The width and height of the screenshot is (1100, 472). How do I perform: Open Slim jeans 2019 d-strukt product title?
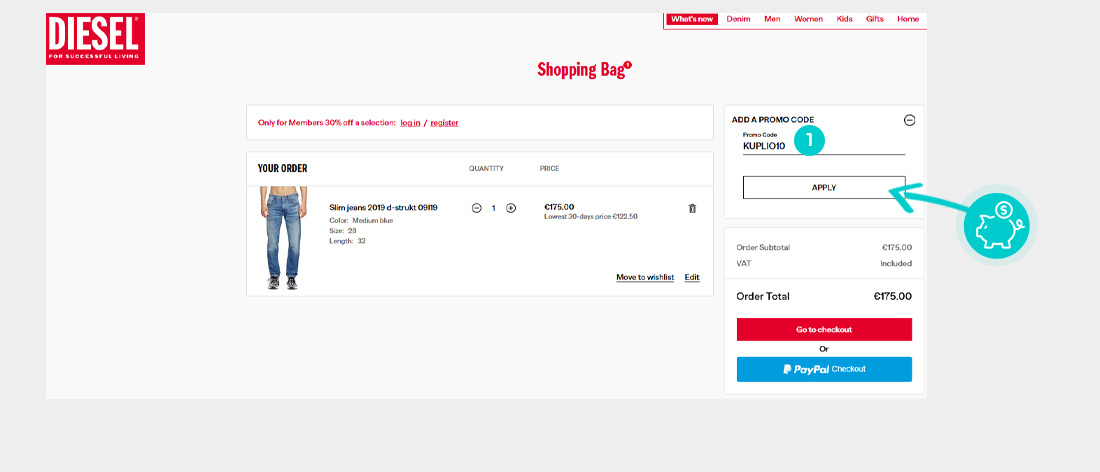click(x=384, y=208)
